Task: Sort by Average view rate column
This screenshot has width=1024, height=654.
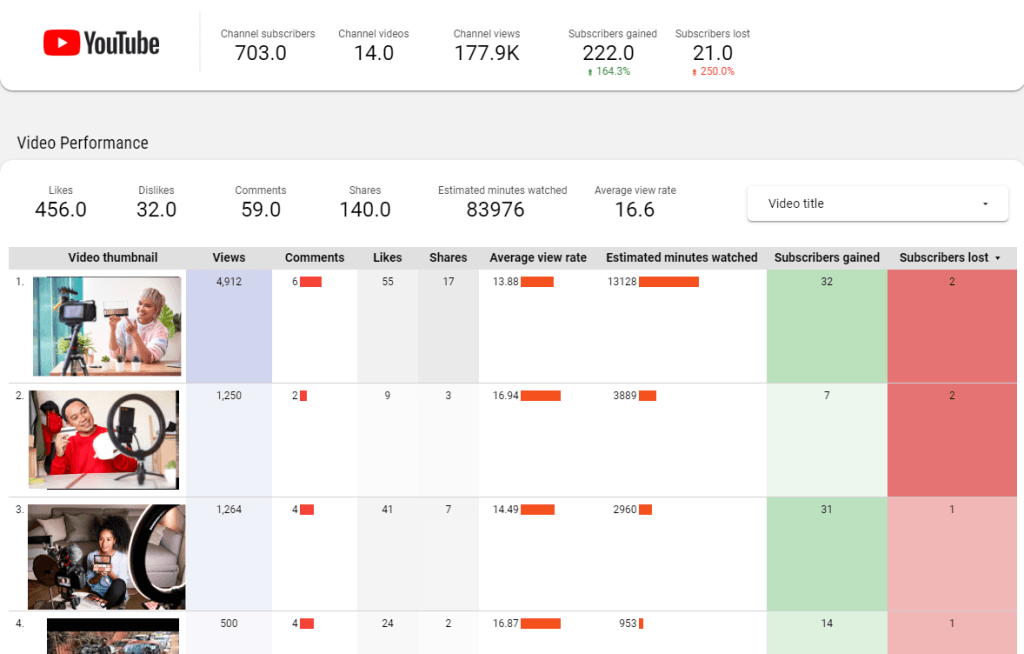Action: point(538,258)
